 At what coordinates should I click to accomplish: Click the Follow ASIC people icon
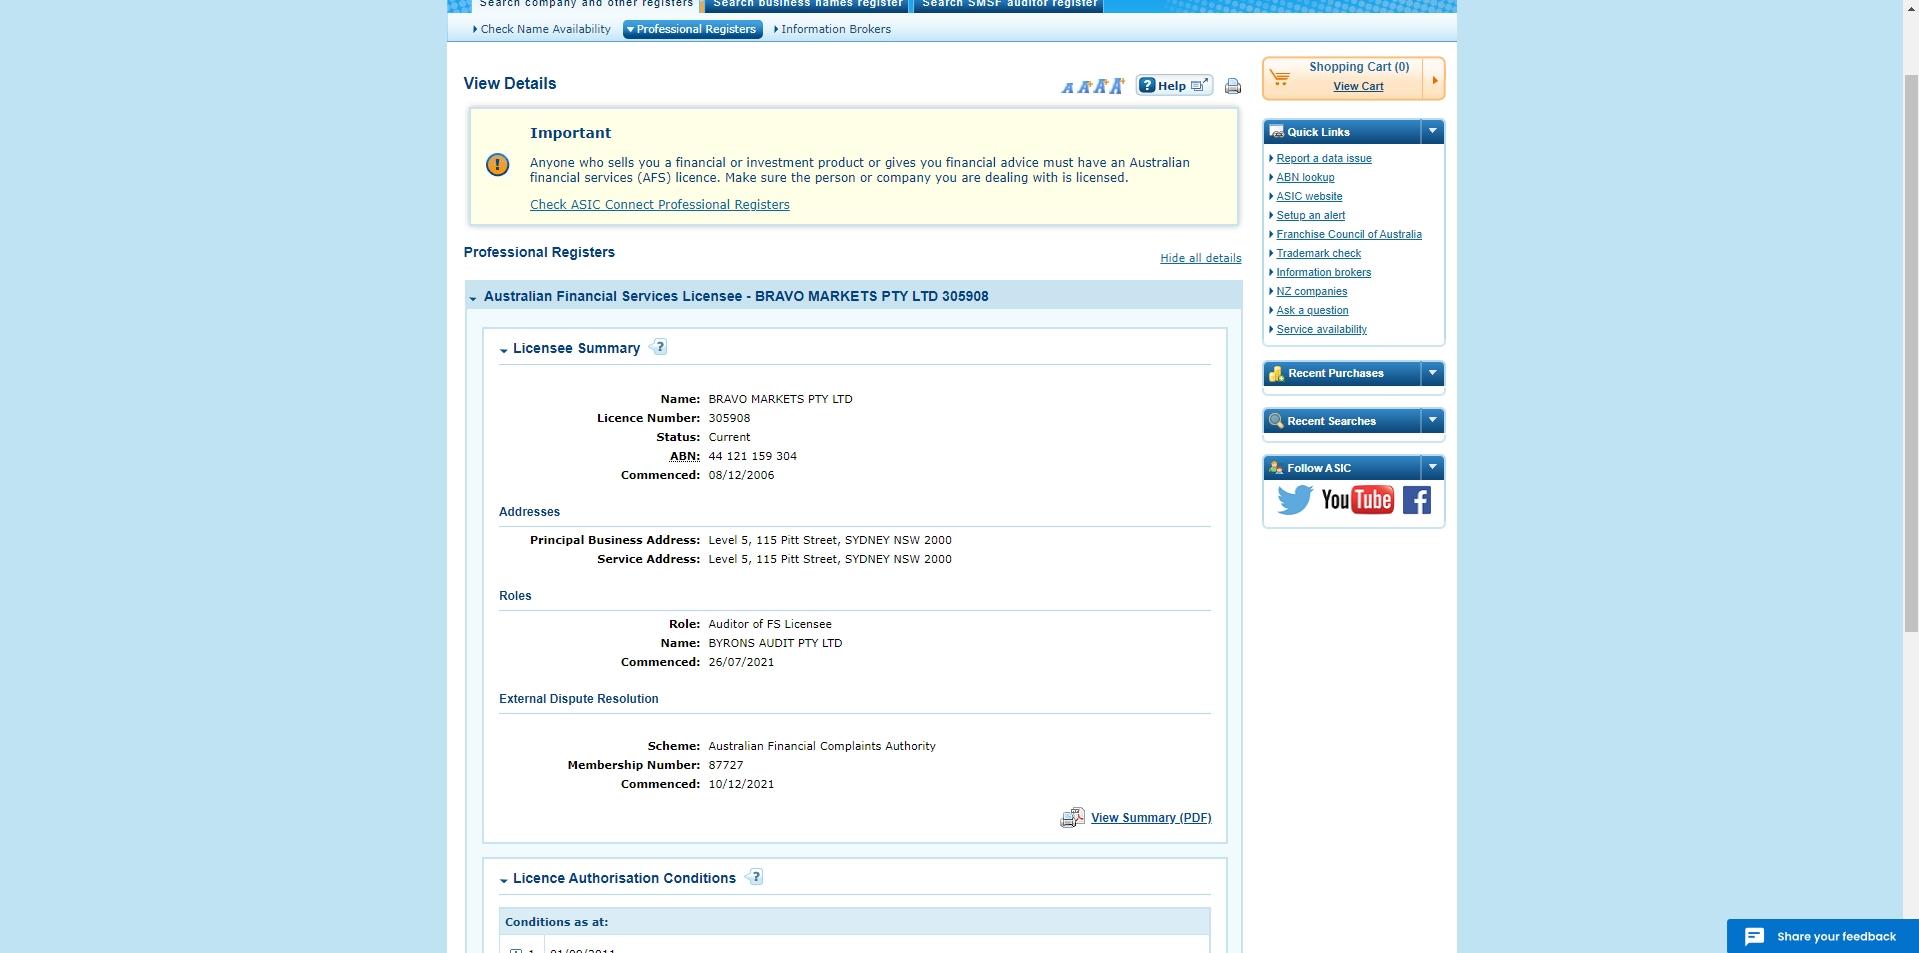tap(1276, 467)
